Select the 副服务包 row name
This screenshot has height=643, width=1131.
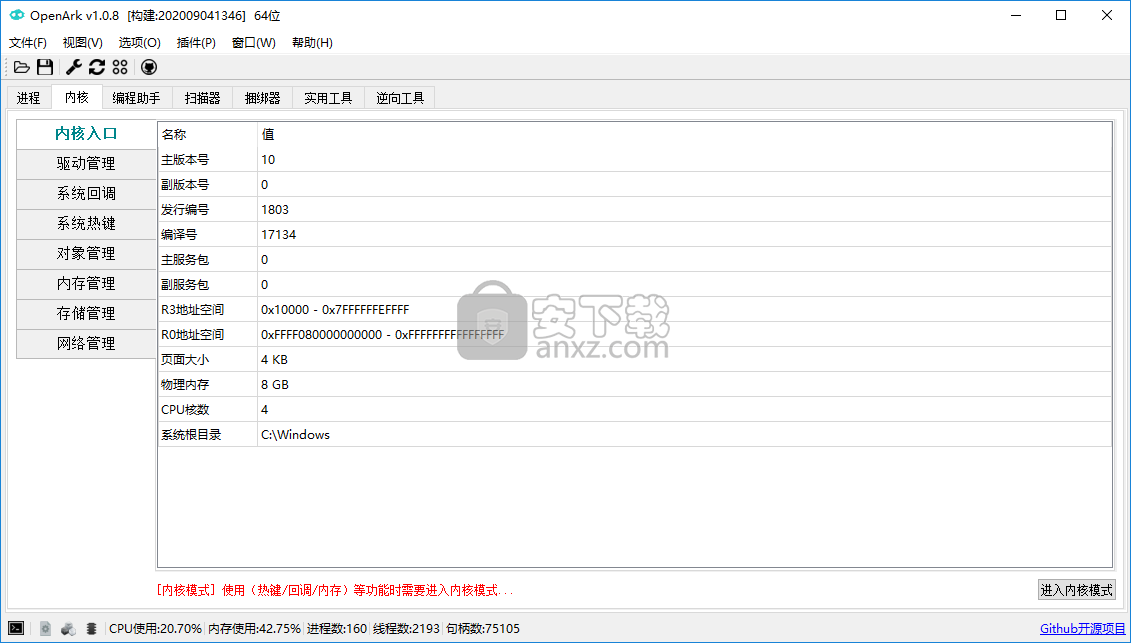point(185,284)
